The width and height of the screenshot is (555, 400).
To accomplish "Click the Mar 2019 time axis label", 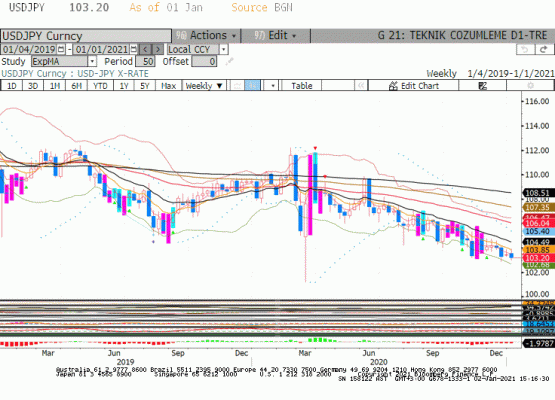I will [48, 353].
